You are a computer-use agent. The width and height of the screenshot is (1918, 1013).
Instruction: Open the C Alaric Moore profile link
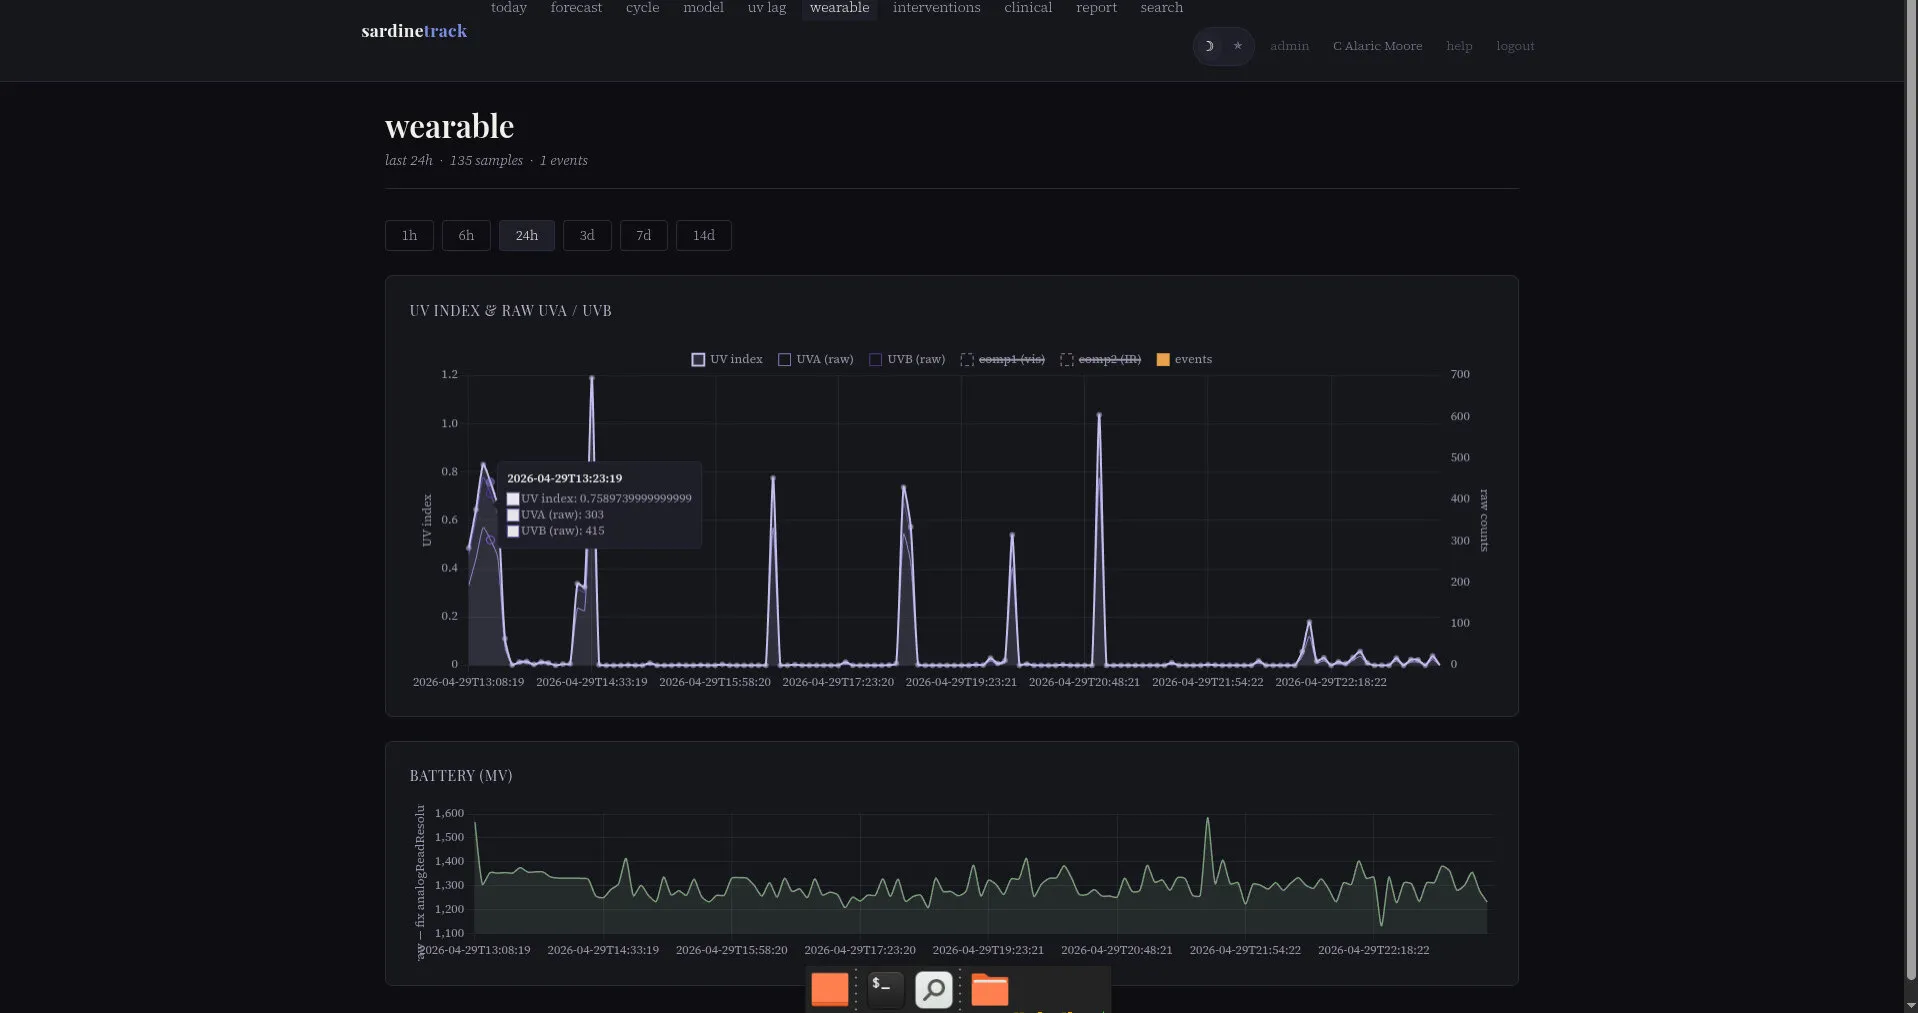(x=1377, y=46)
